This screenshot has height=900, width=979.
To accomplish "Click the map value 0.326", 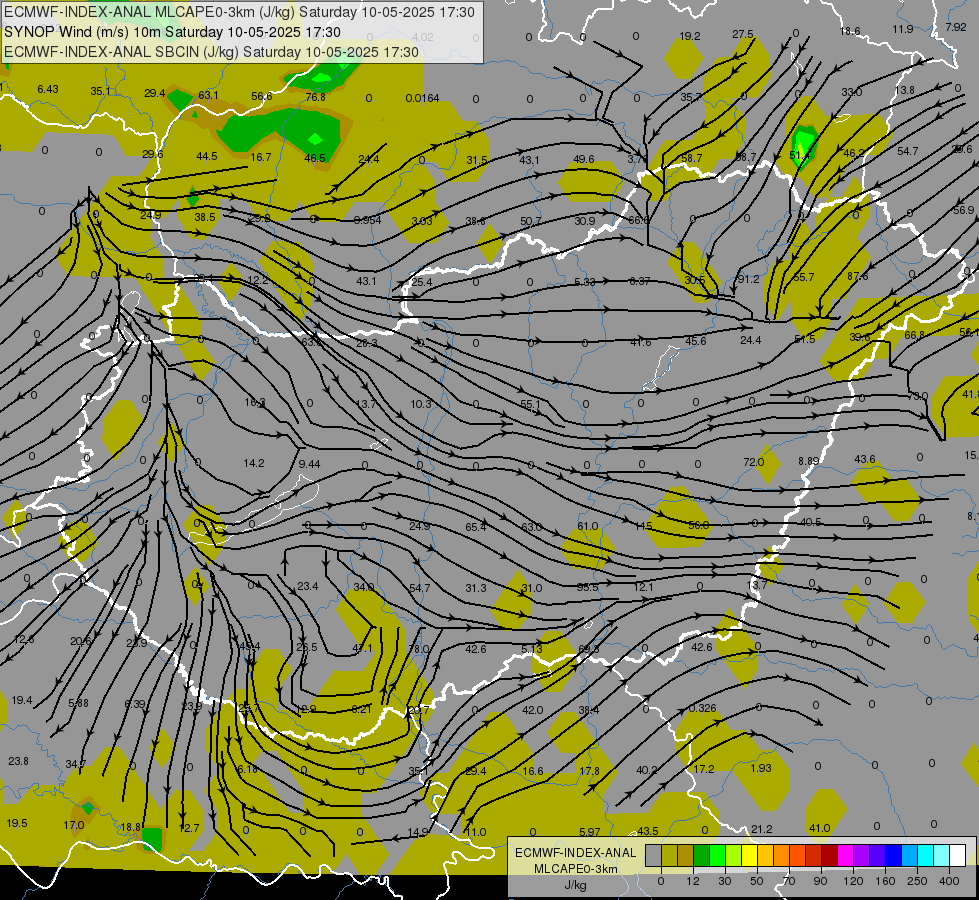I will (x=702, y=708).
